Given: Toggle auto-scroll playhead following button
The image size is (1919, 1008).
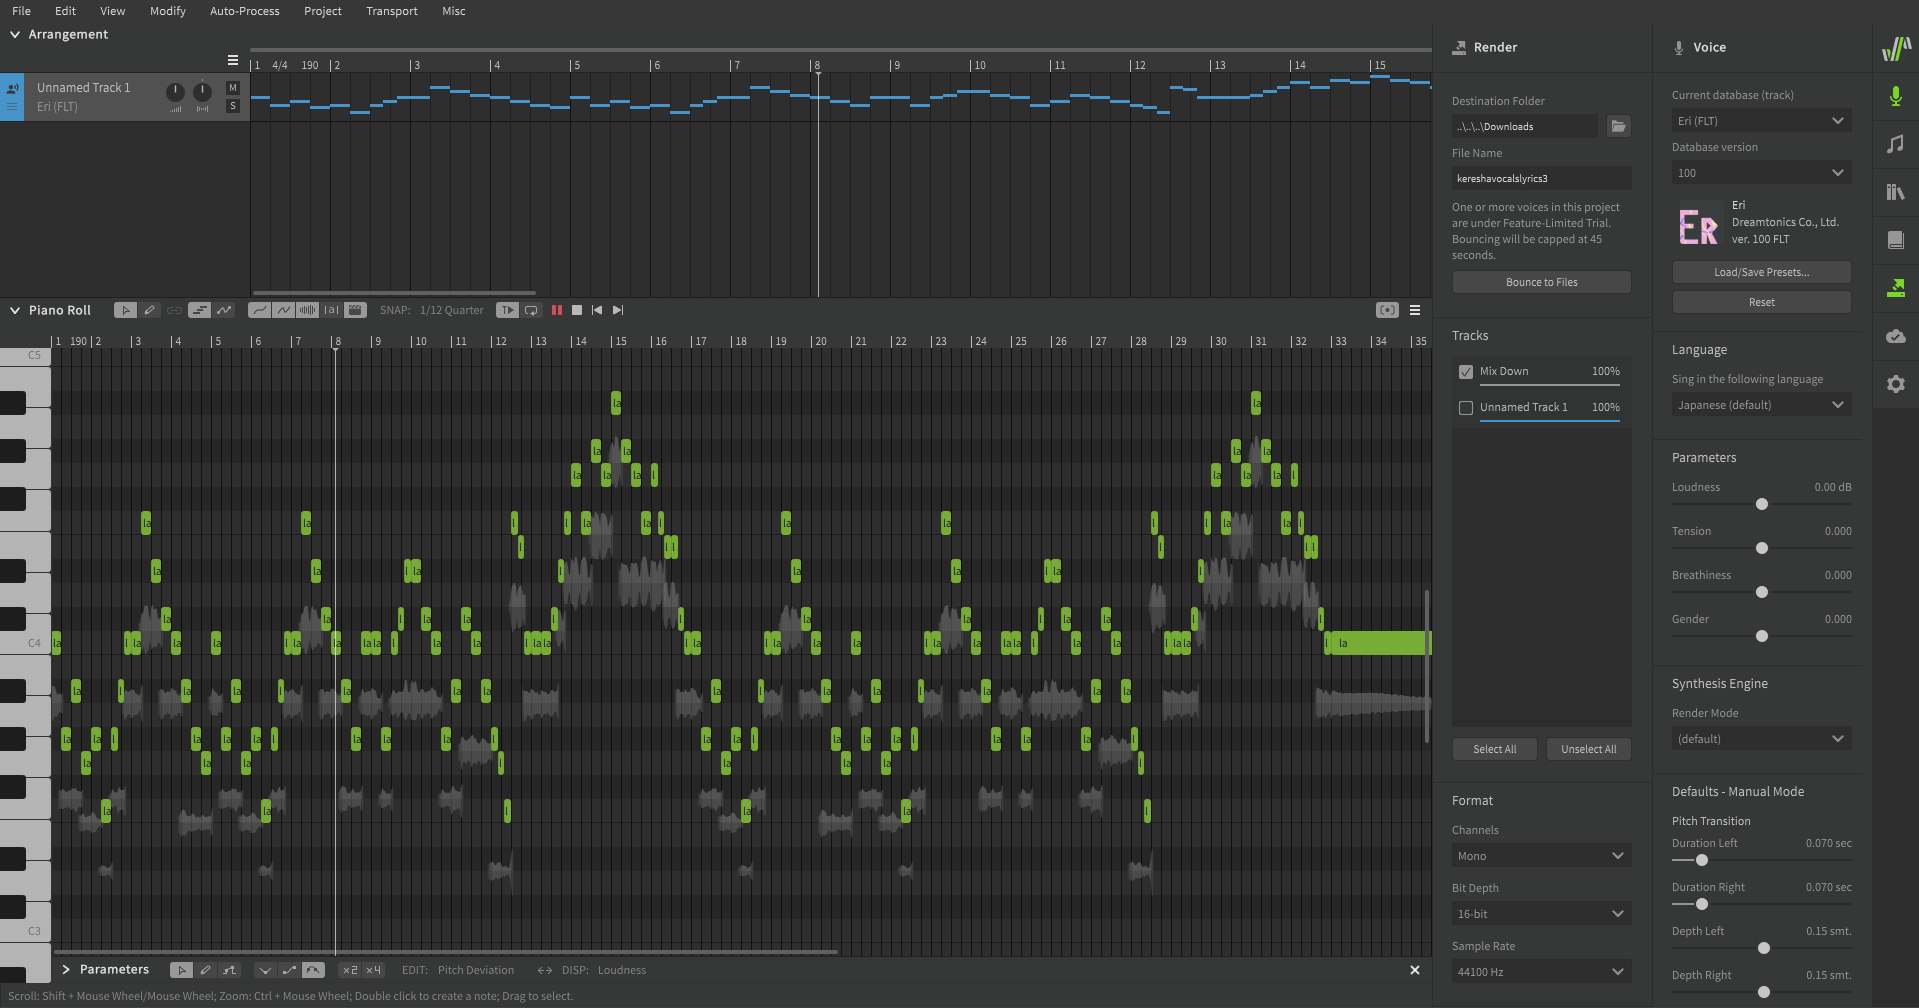Looking at the screenshot, I should coord(507,310).
